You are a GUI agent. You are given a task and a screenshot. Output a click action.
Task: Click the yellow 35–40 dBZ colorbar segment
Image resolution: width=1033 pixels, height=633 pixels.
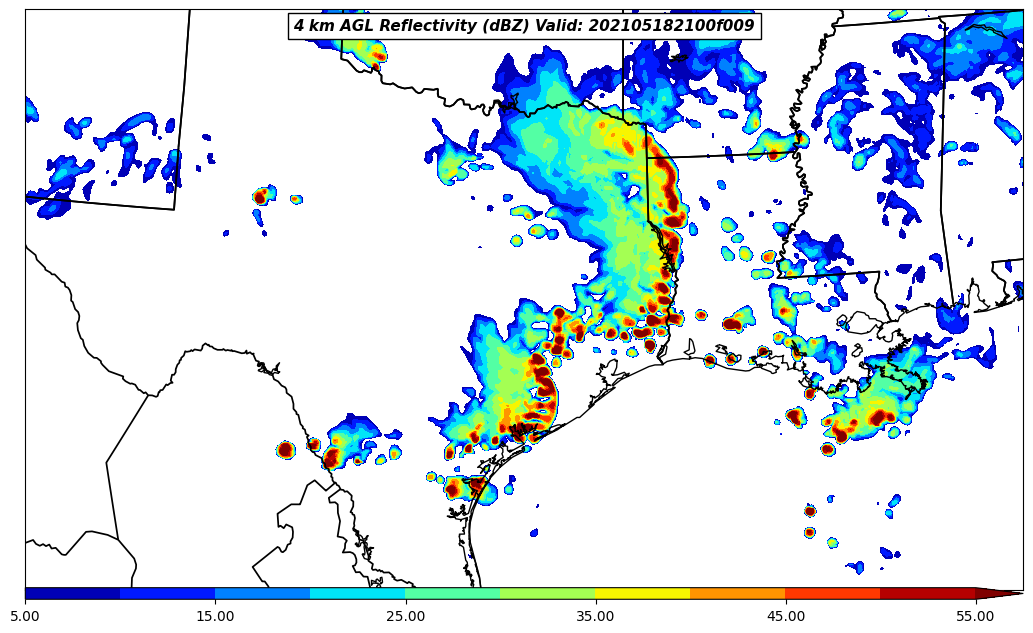642,593
